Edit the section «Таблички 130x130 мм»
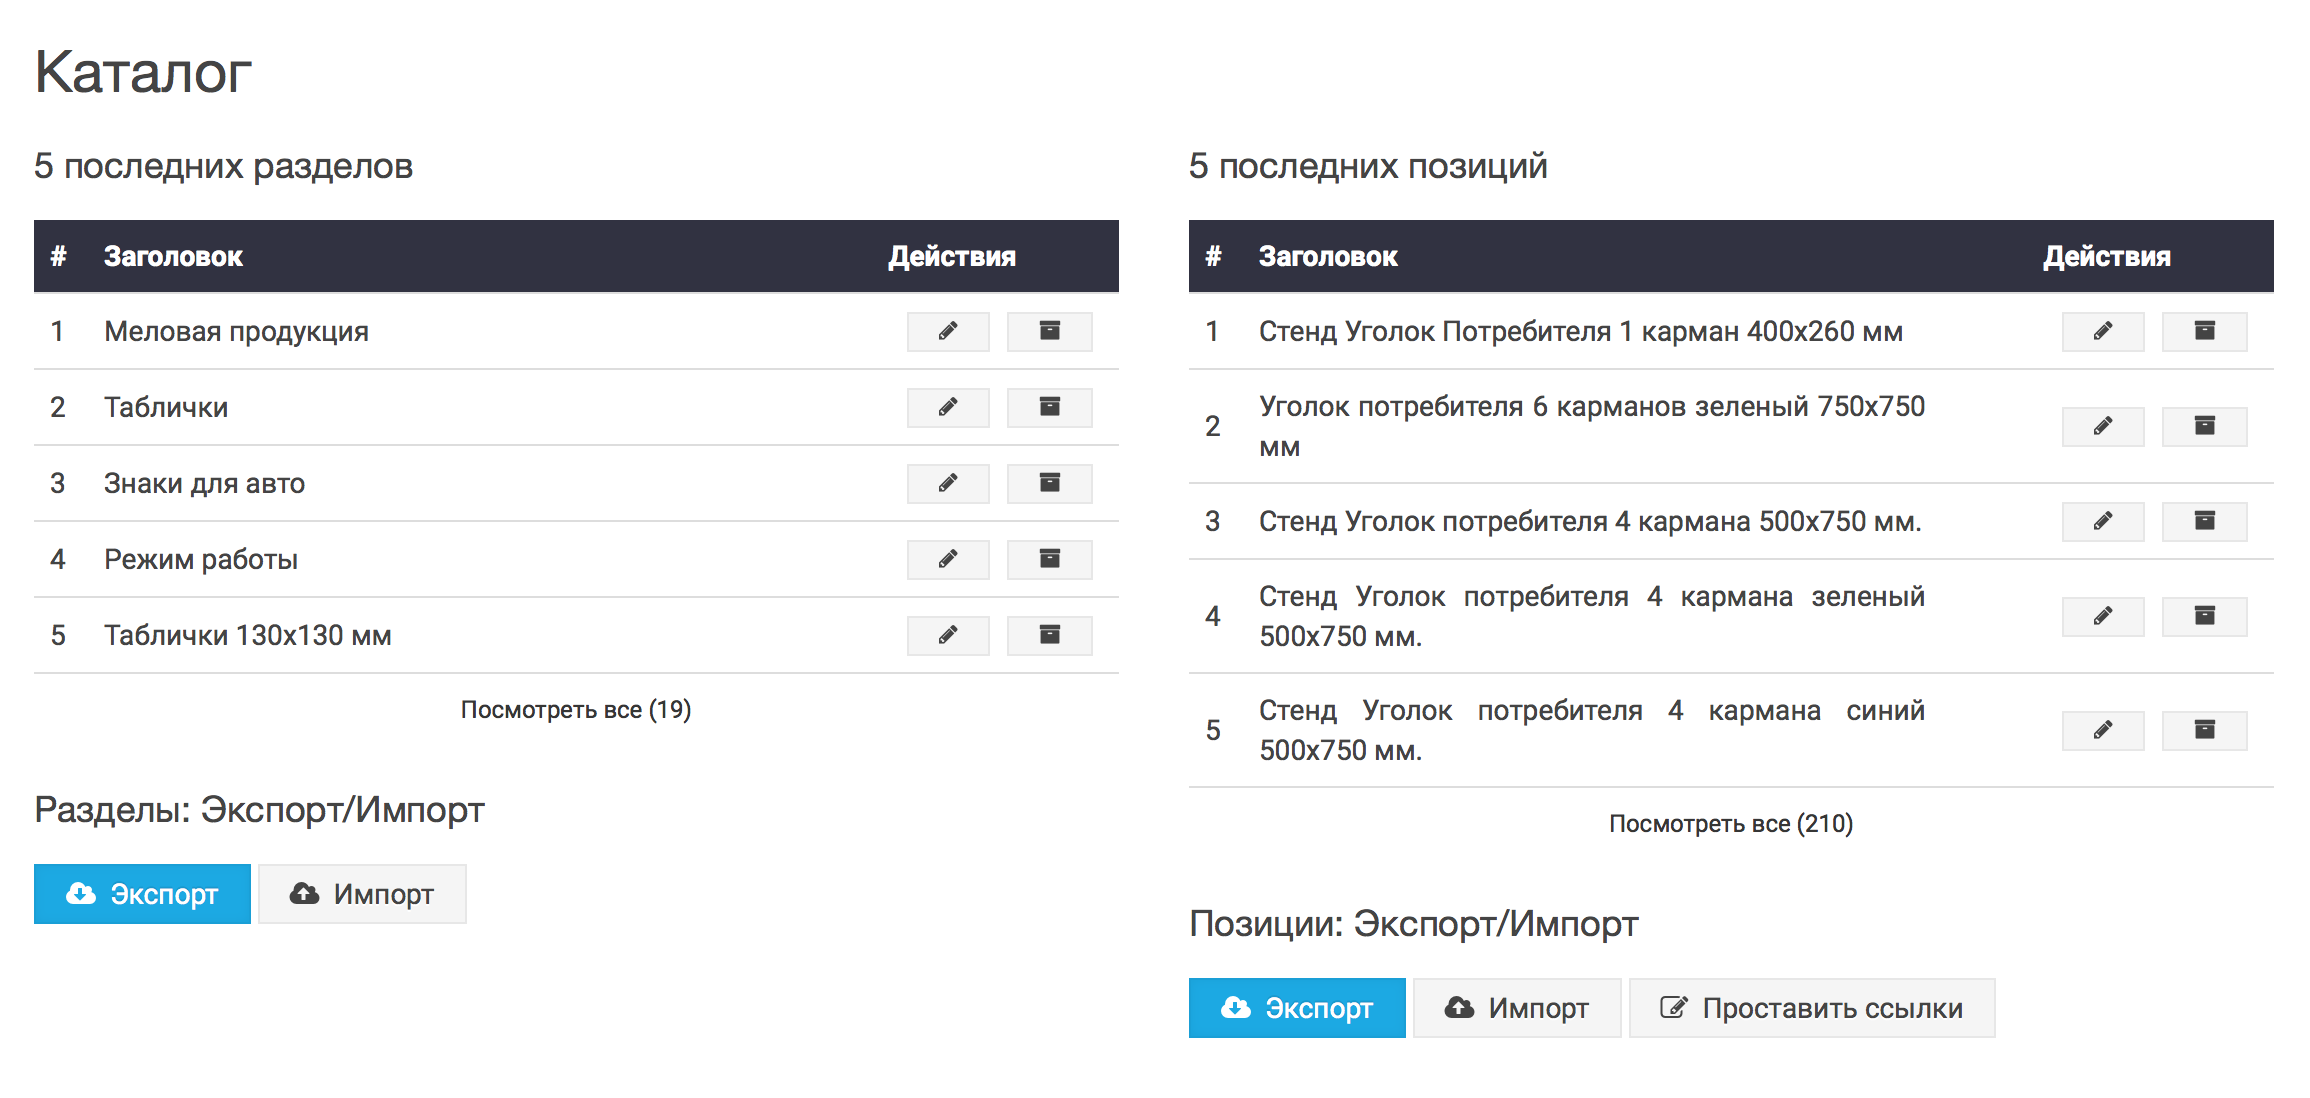 point(948,635)
